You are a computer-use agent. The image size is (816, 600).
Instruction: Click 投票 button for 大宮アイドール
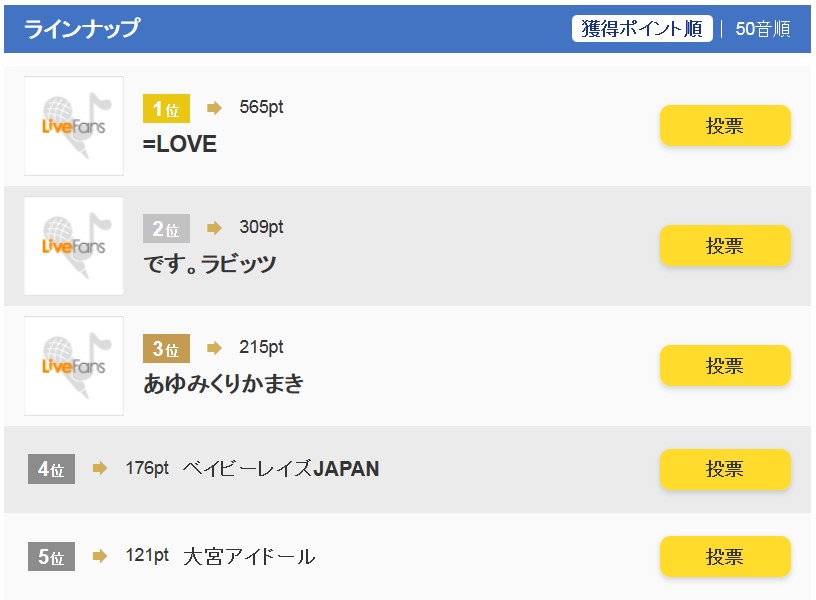(x=725, y=556)
